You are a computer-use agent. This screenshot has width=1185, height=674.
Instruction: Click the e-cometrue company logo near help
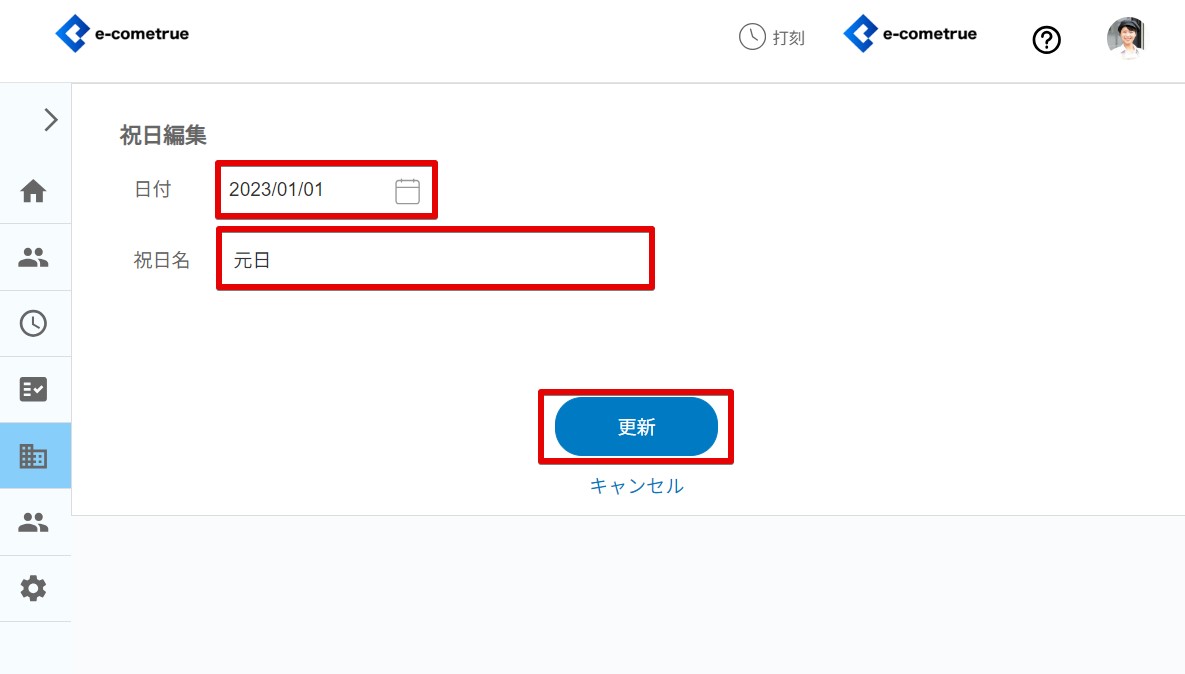(910, 34)
